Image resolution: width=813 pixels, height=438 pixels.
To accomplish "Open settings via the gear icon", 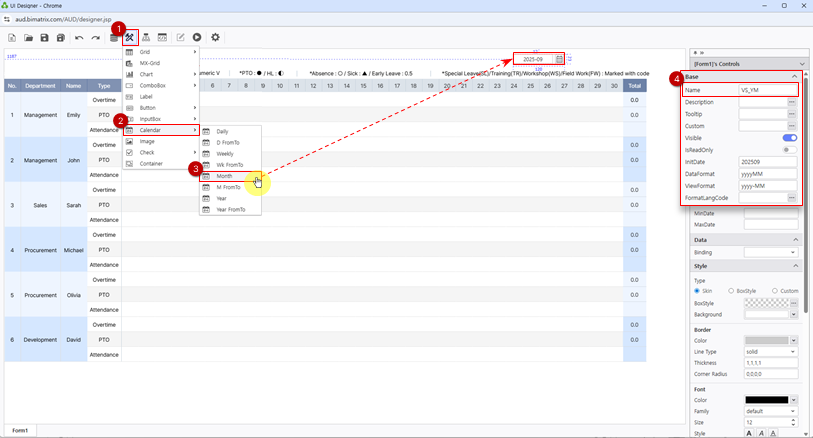I will [x=215, y=37].
